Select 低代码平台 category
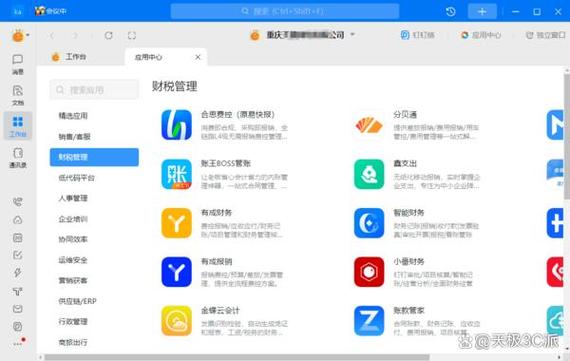This screenshot has height=361, width=570. [76, 178]
